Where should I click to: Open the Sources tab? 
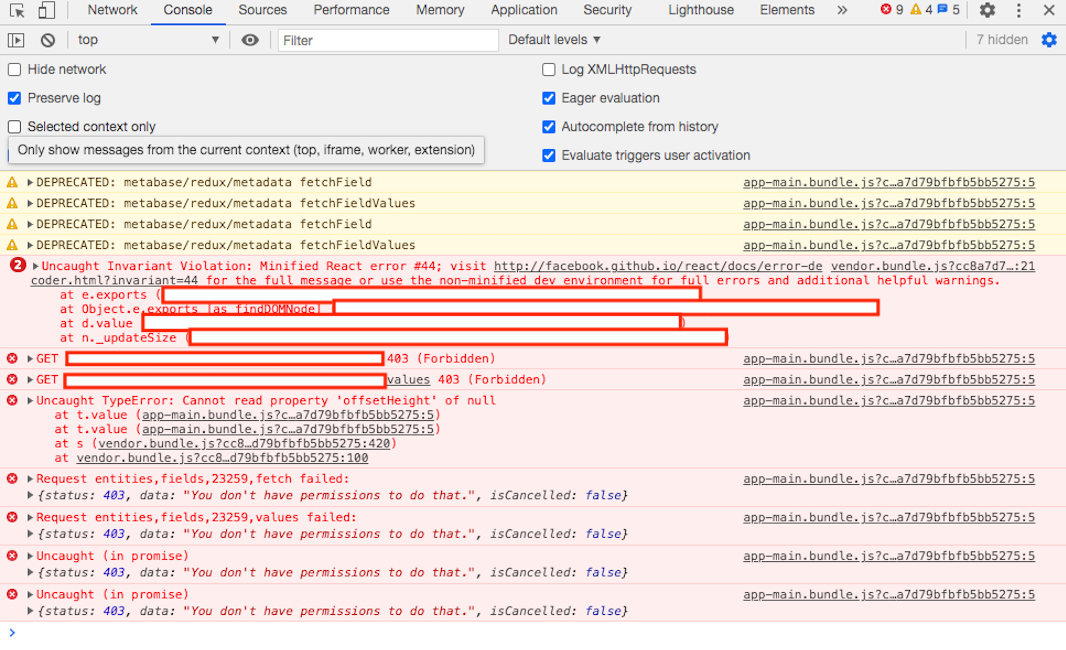pos(262,10)
